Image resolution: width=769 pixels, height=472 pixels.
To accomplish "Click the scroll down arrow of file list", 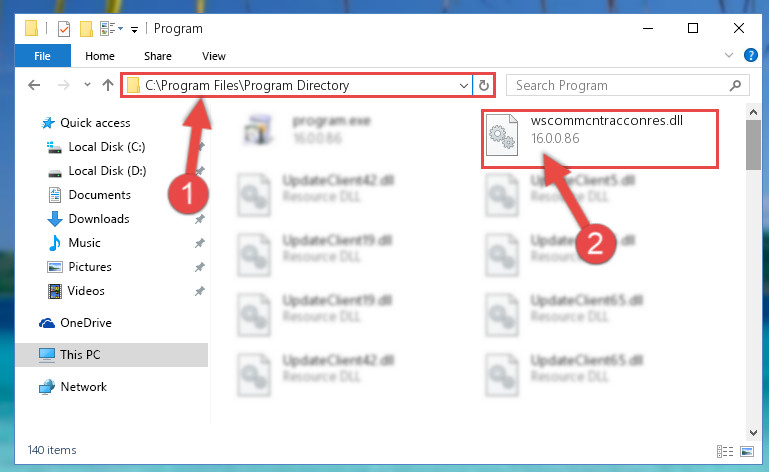I will [753, 432].
